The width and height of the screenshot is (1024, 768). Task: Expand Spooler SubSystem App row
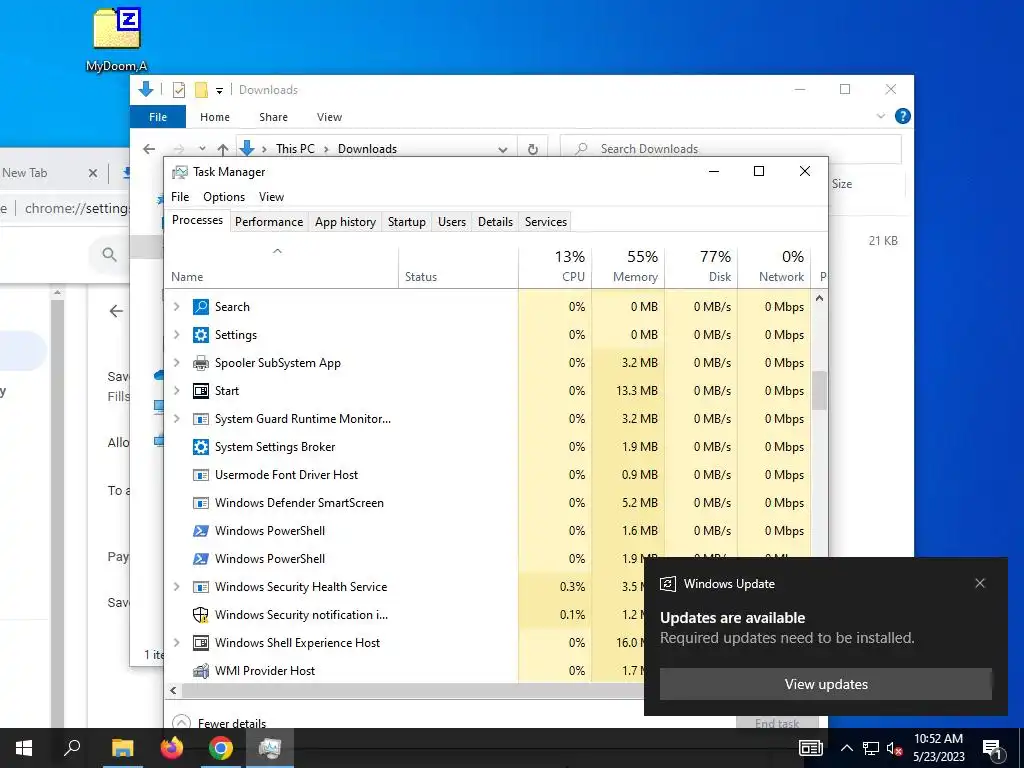coord(176,362)
